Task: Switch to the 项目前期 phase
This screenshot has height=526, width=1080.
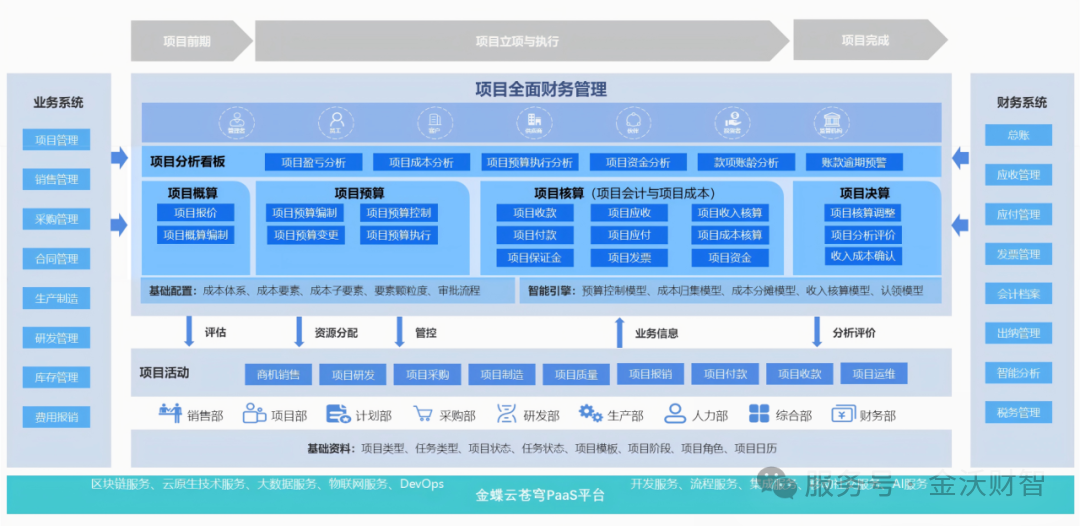Action: tap(192, 41)
